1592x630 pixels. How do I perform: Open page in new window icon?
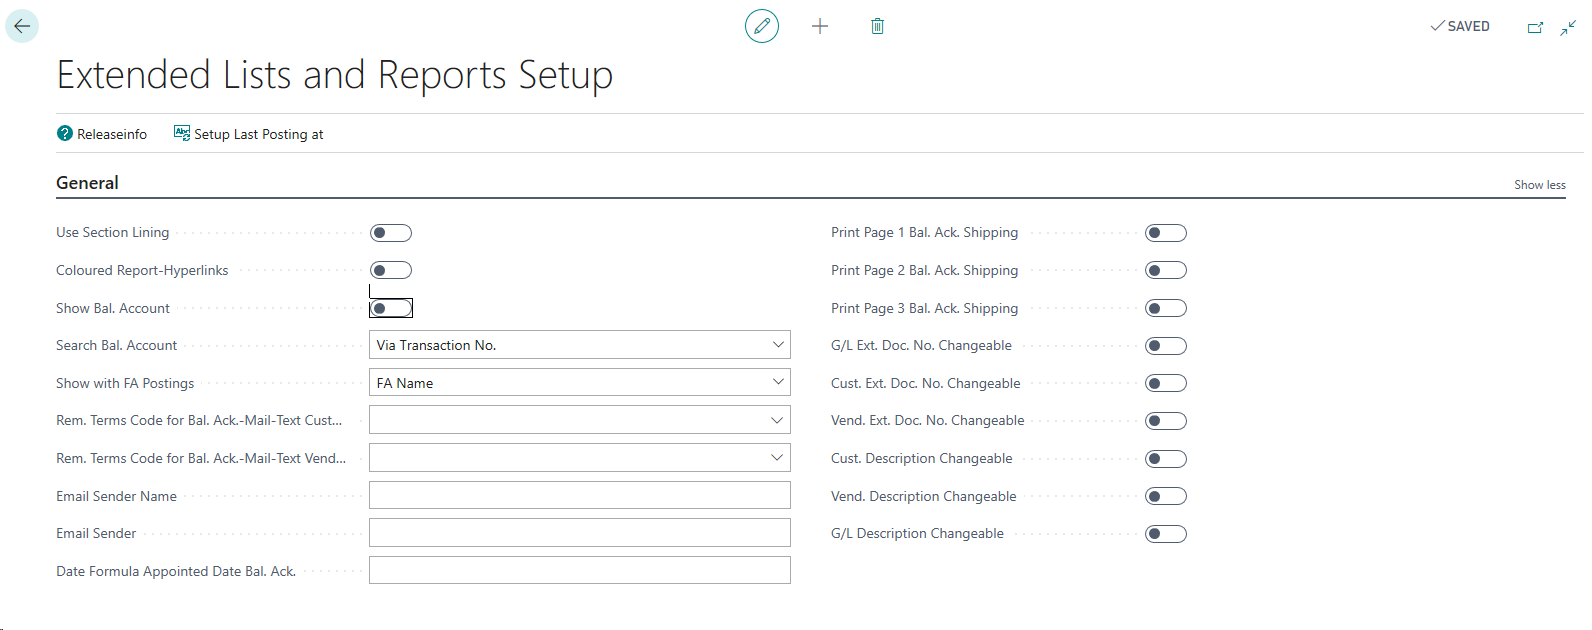coord(1535,27)
